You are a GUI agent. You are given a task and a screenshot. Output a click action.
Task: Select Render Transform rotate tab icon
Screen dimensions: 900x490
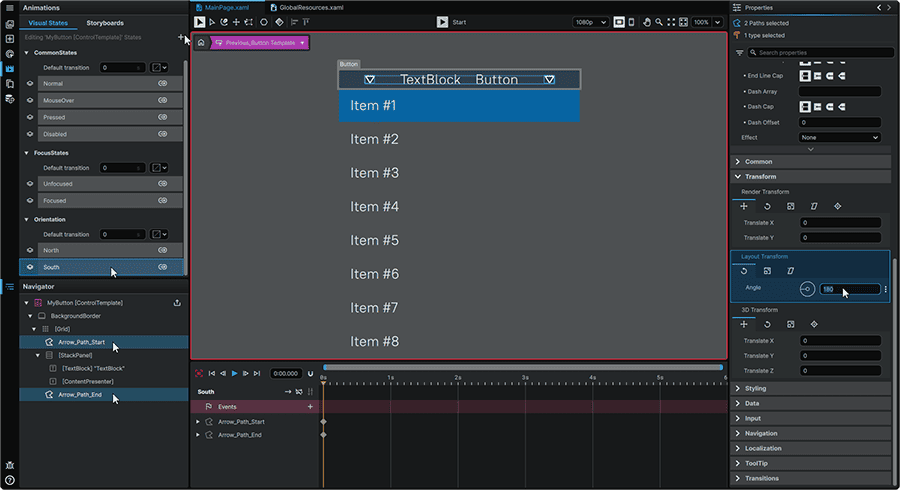767,207
